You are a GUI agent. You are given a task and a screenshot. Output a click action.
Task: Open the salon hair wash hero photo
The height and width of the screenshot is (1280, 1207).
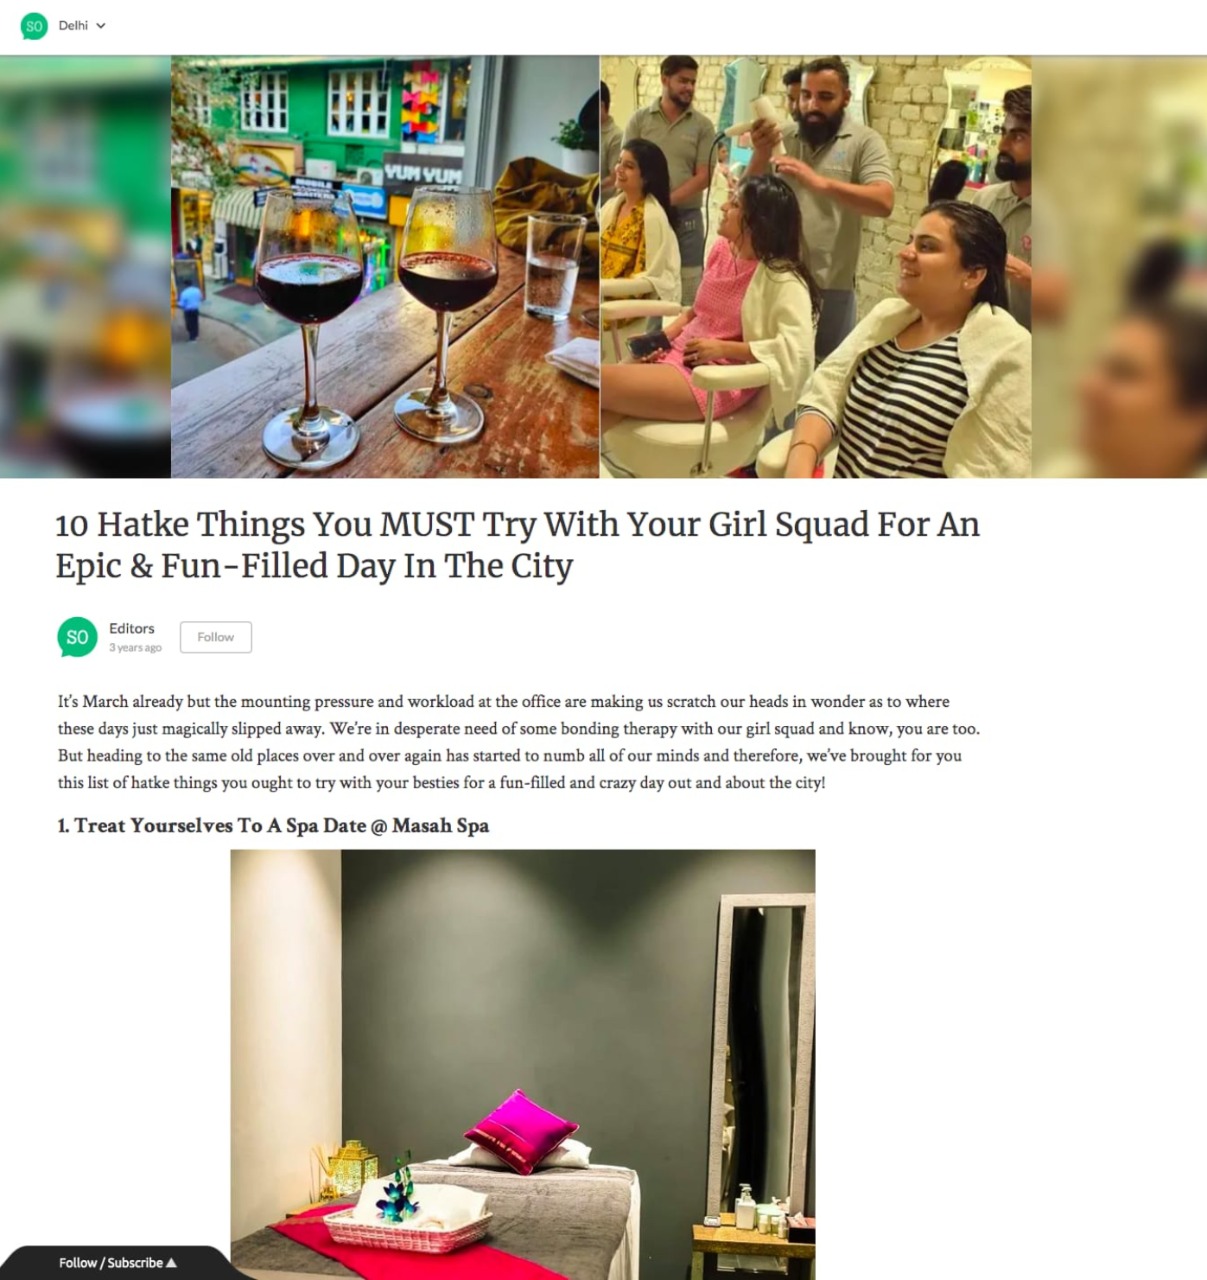[815, 267]
